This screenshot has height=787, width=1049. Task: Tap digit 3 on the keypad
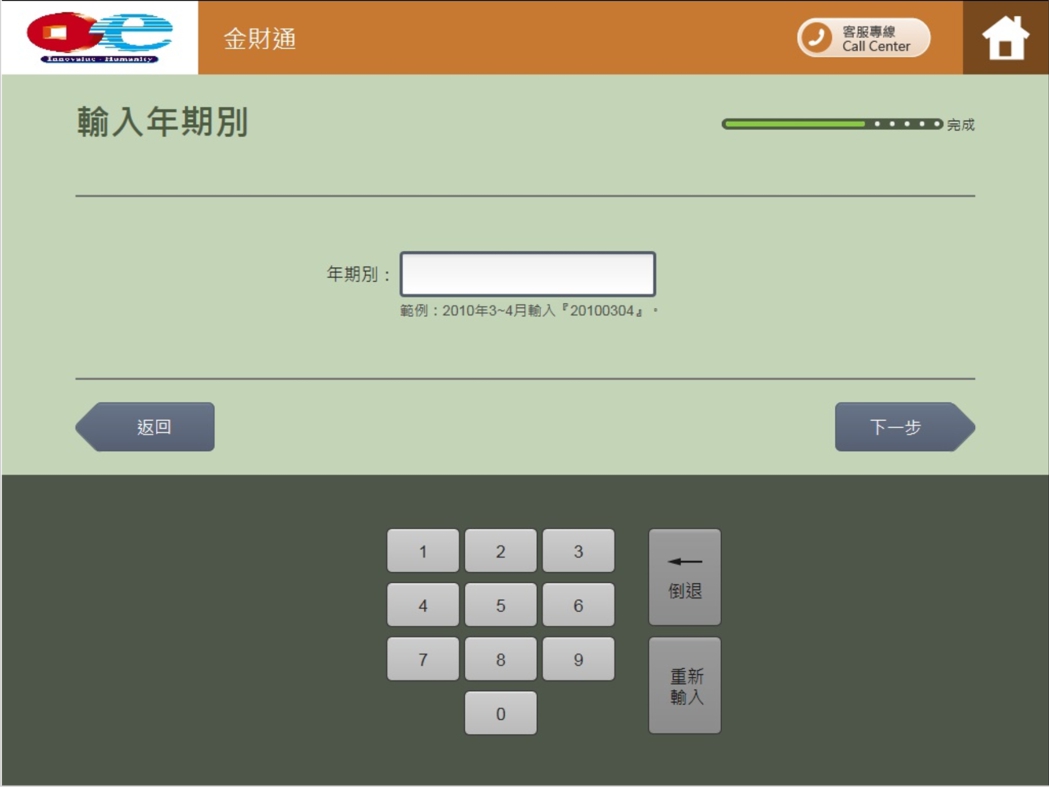point(578,550)
